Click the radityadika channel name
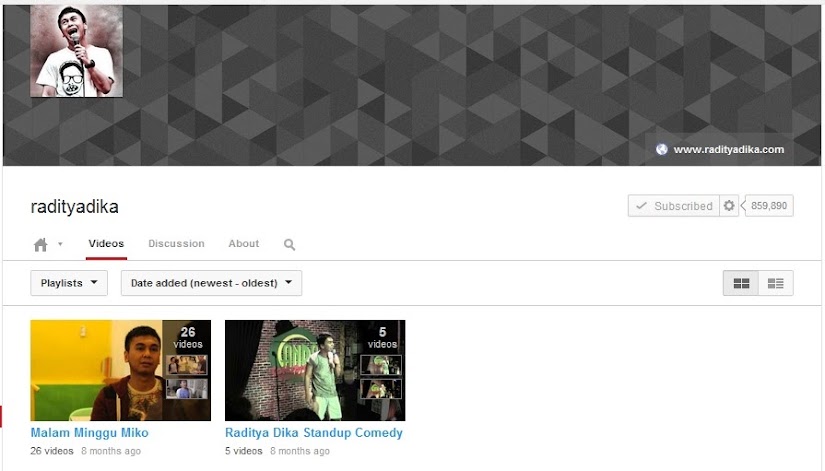Image resolution: width=825 pixels, height=471 pixels. point(75,207)
